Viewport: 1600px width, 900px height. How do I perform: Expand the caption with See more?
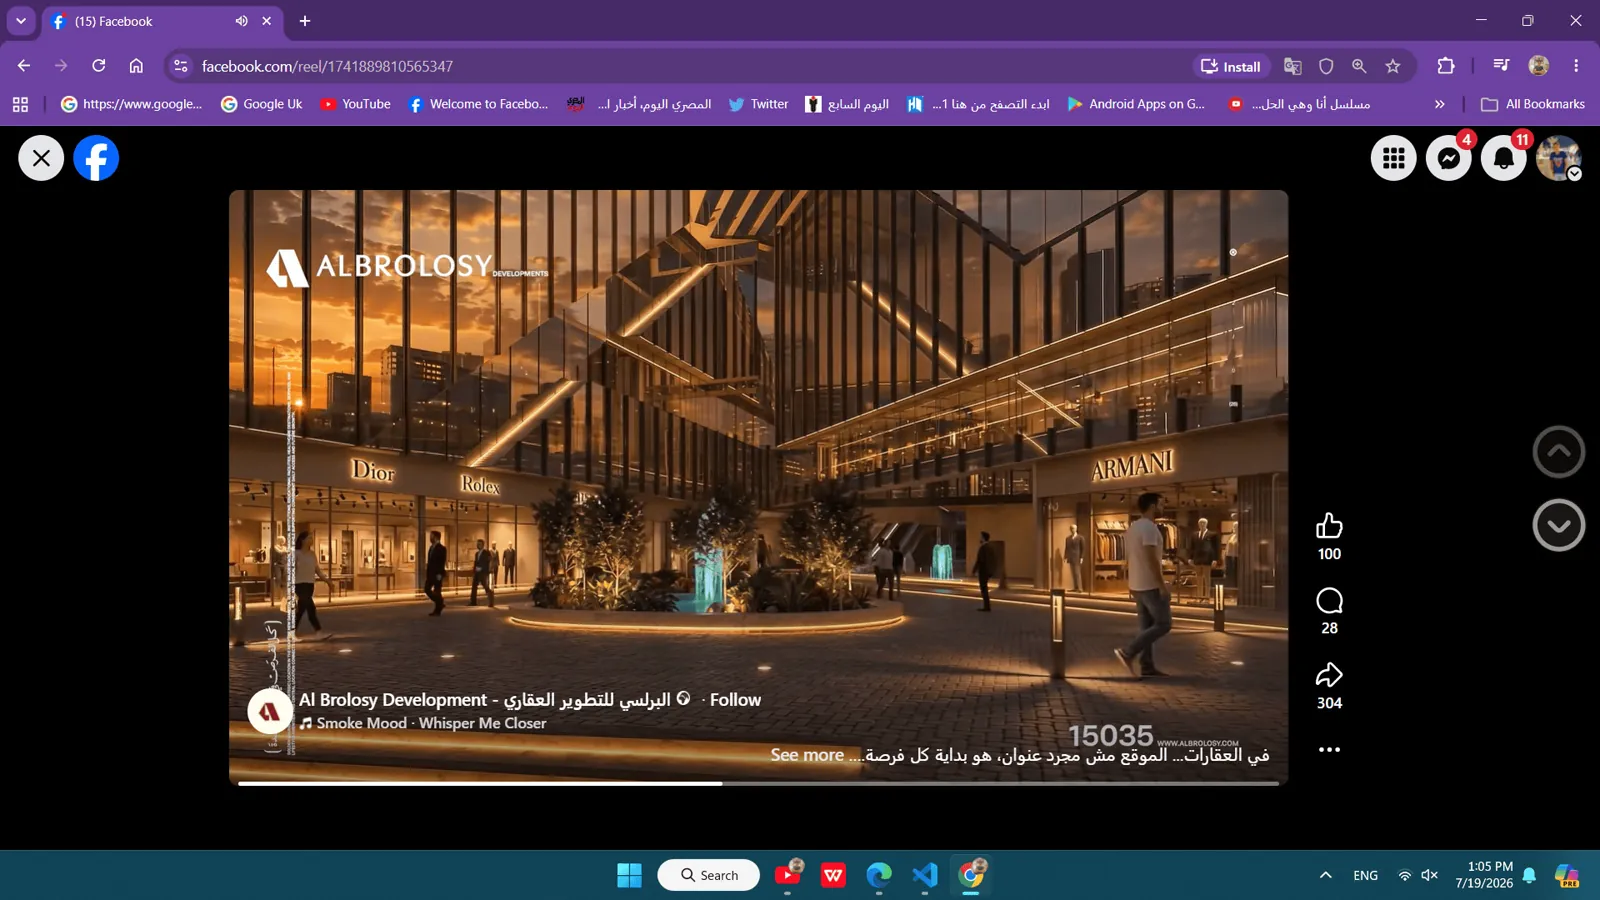pos(807,755)
